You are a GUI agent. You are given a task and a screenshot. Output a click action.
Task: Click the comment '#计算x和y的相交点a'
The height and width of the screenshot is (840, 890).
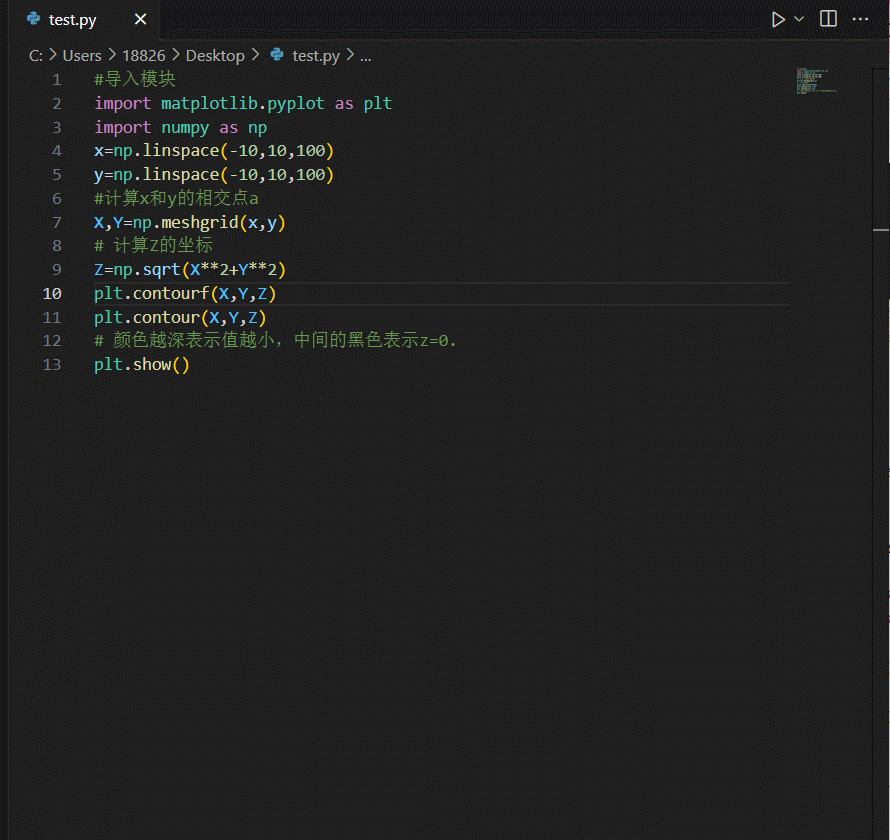coord(177,198)
